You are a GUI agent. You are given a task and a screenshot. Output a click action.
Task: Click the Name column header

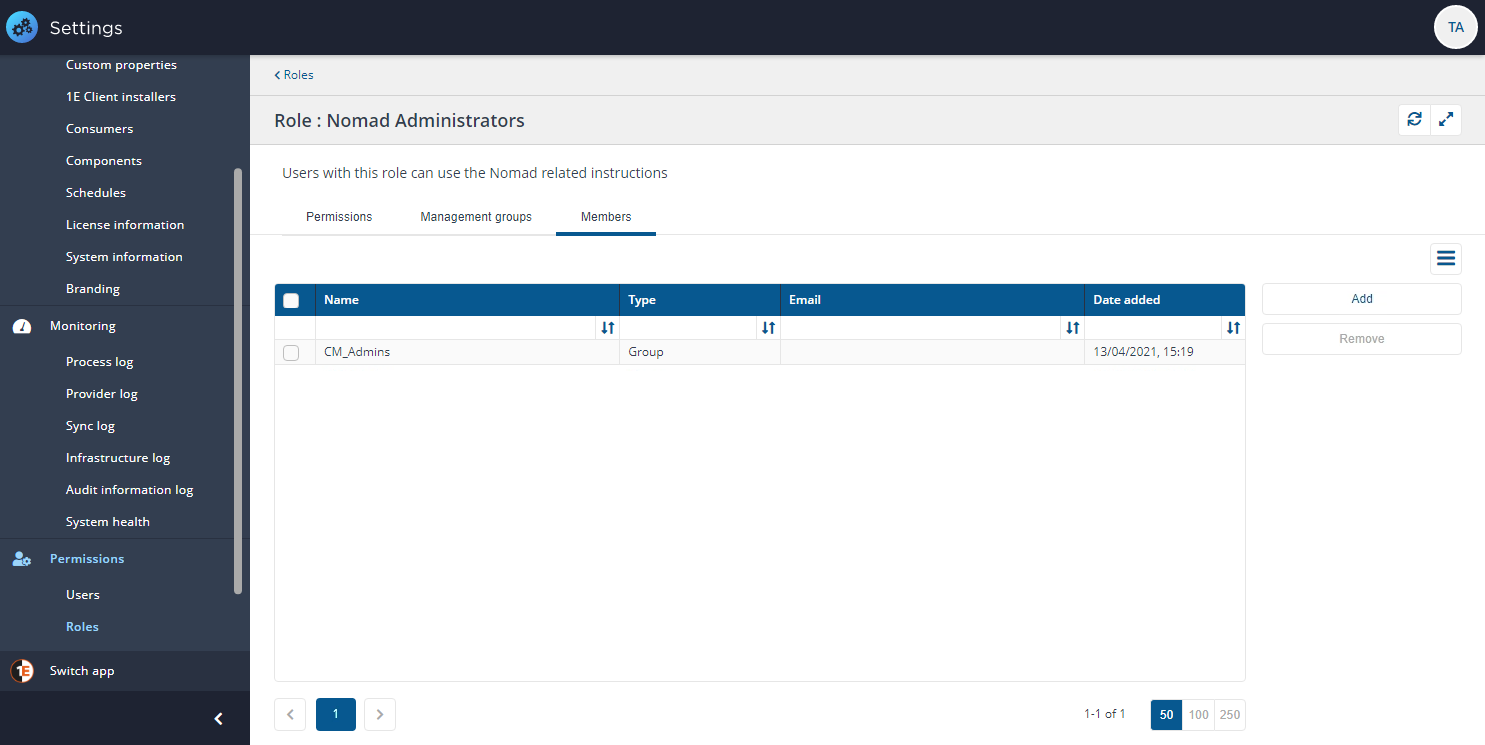click(467, 300)
